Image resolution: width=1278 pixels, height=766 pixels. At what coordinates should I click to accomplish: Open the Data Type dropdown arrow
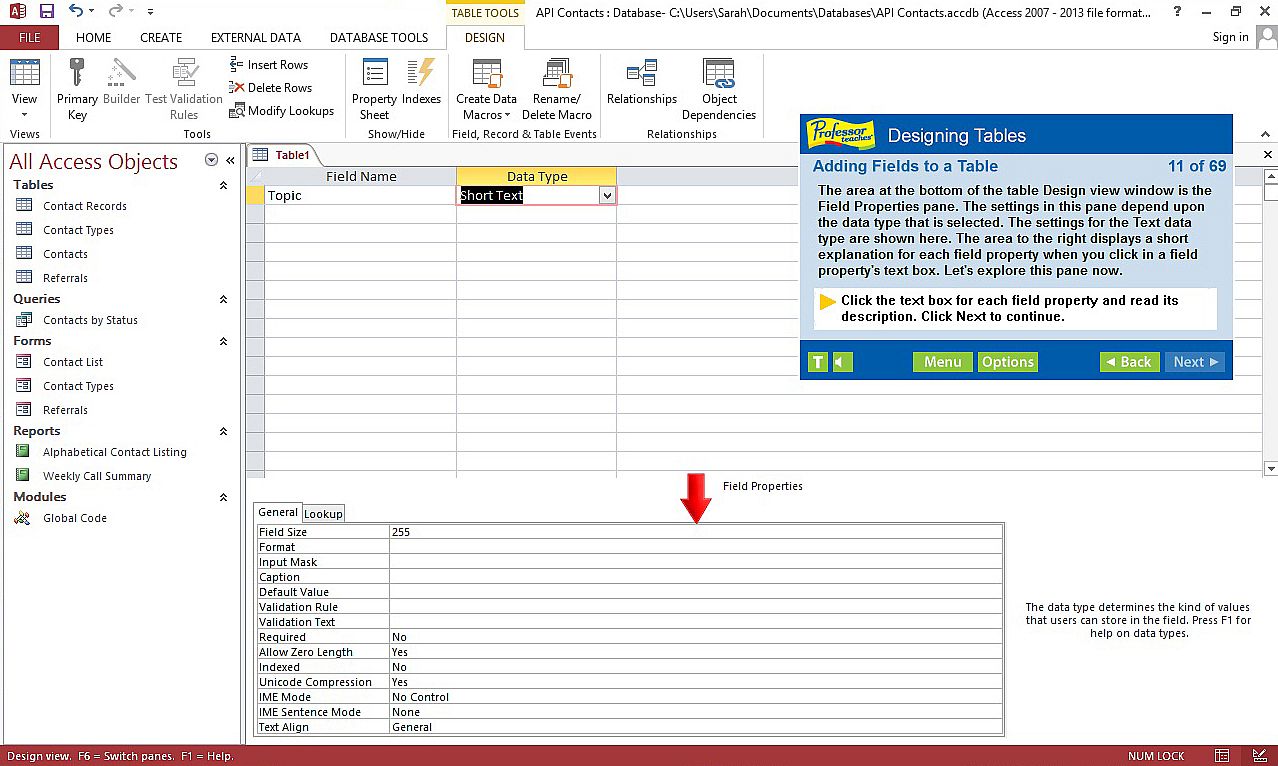pos(606,196)
